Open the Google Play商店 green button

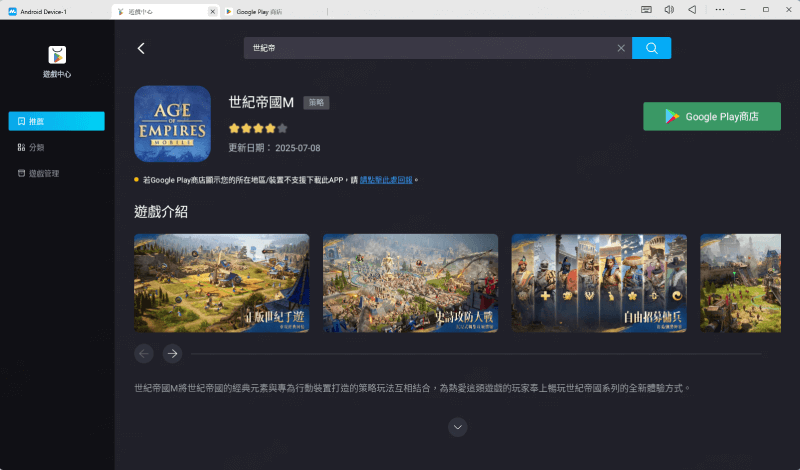click(712, 116)
